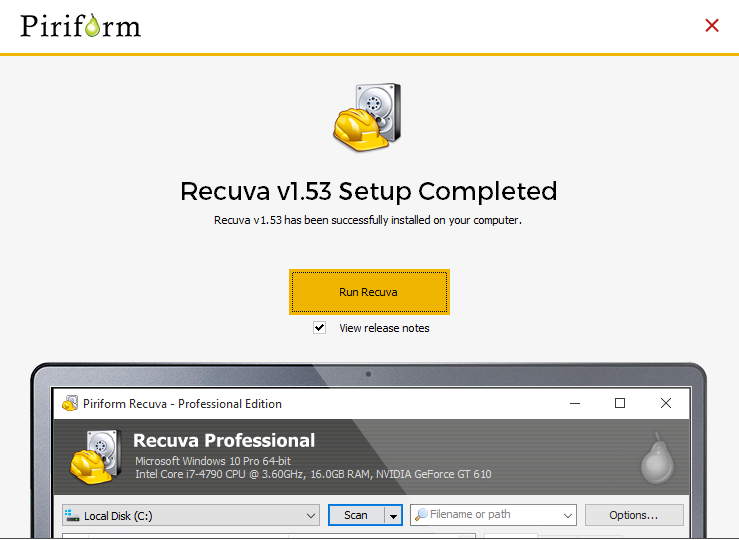Image resolution: width=739 pixels, height=540 pixels.
Task: Maximize the Piriform Recuva preview window
Action: (x=620, y=403)
